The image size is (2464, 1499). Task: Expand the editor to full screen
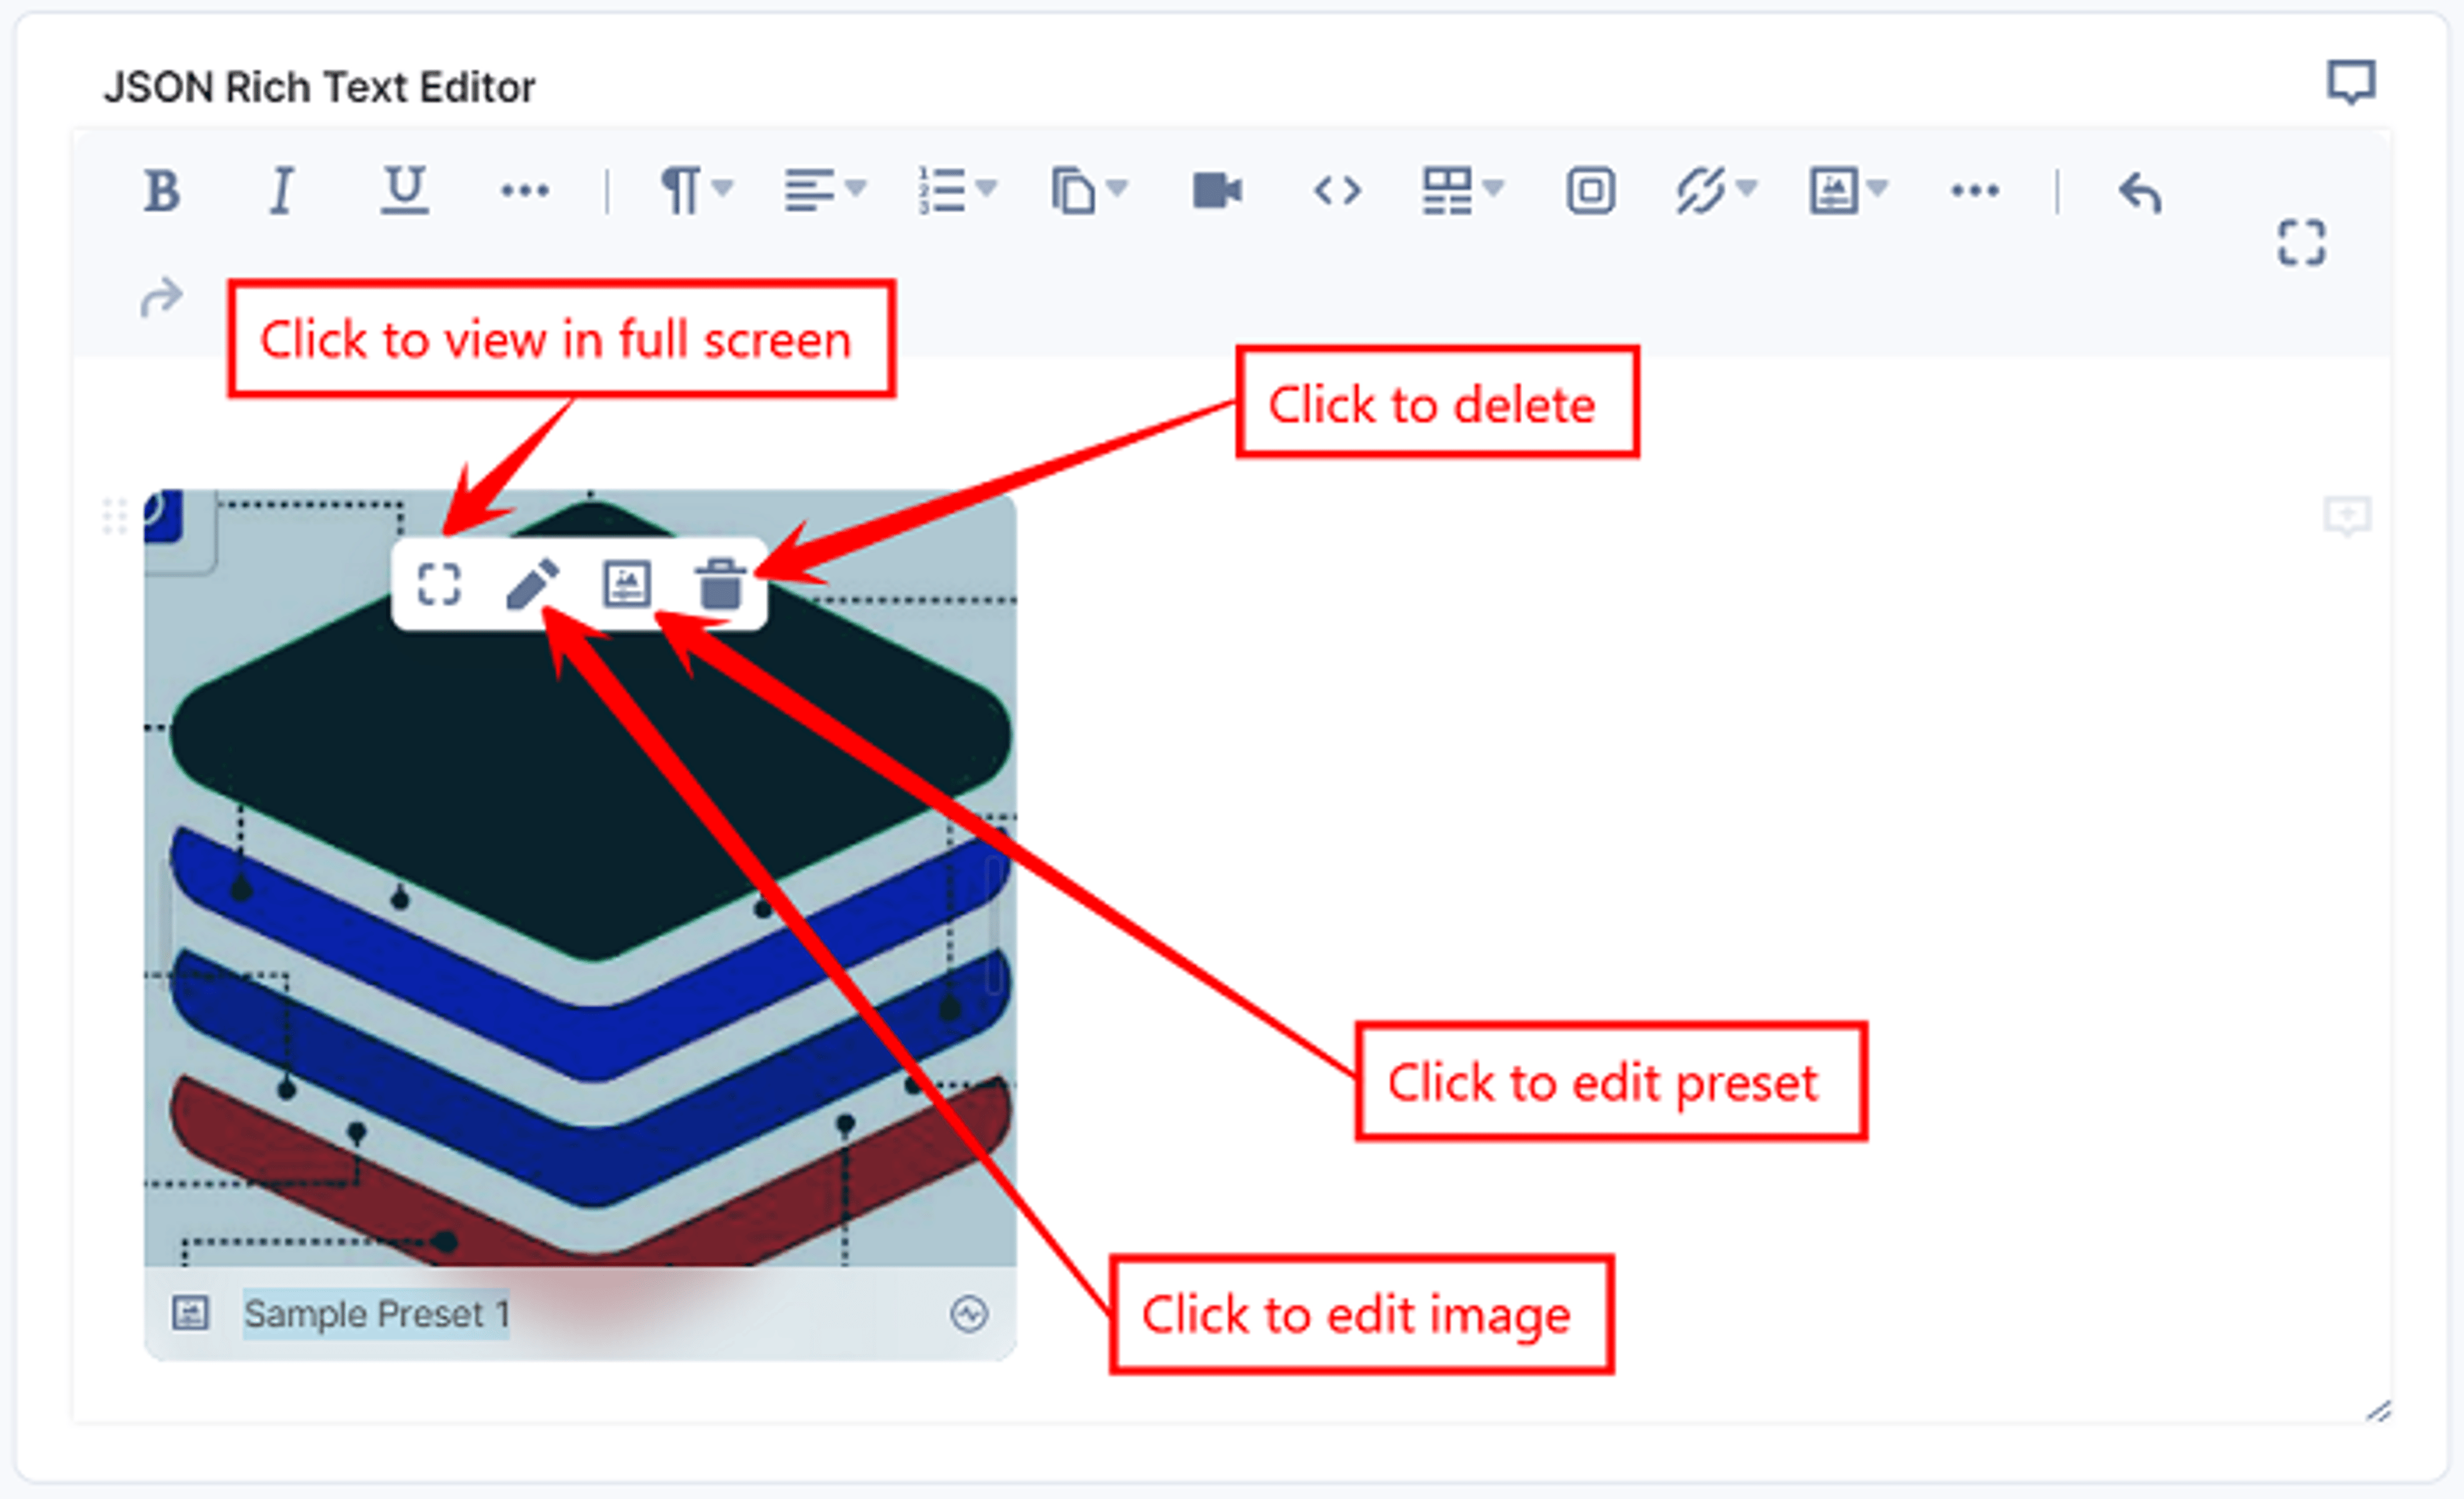click(x=2302, y=243)
